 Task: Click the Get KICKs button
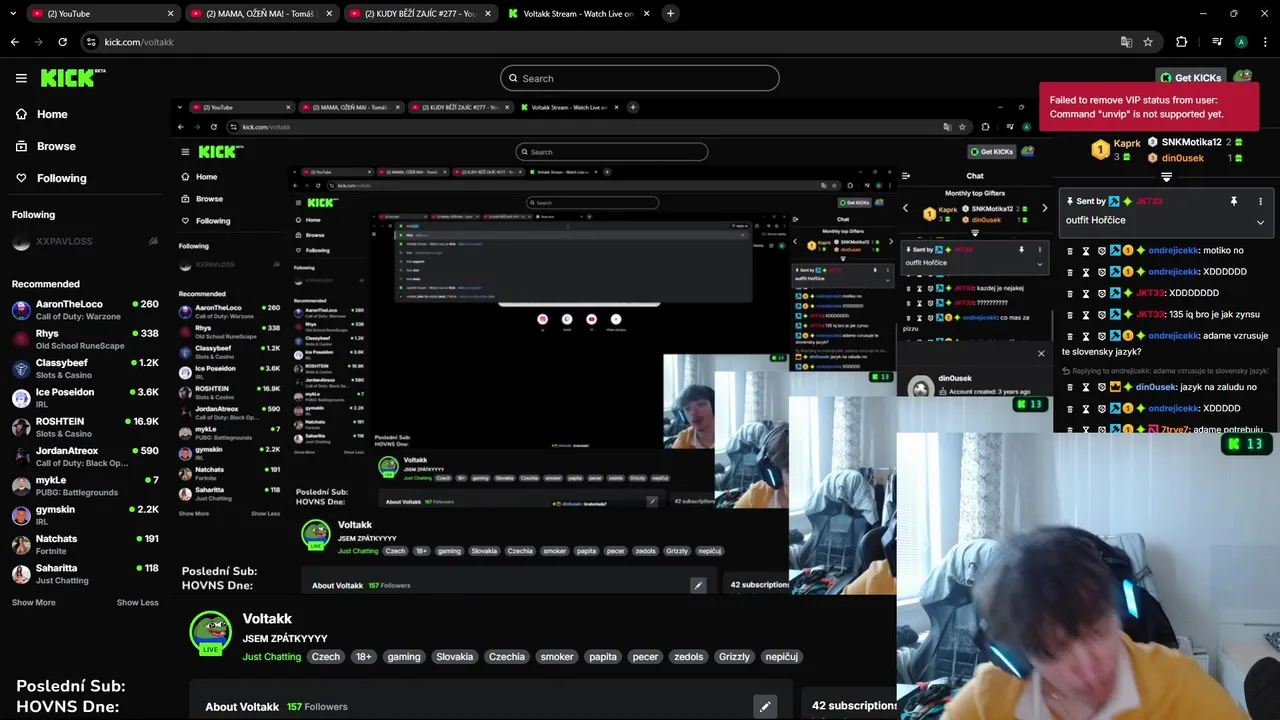point(1191,78)
